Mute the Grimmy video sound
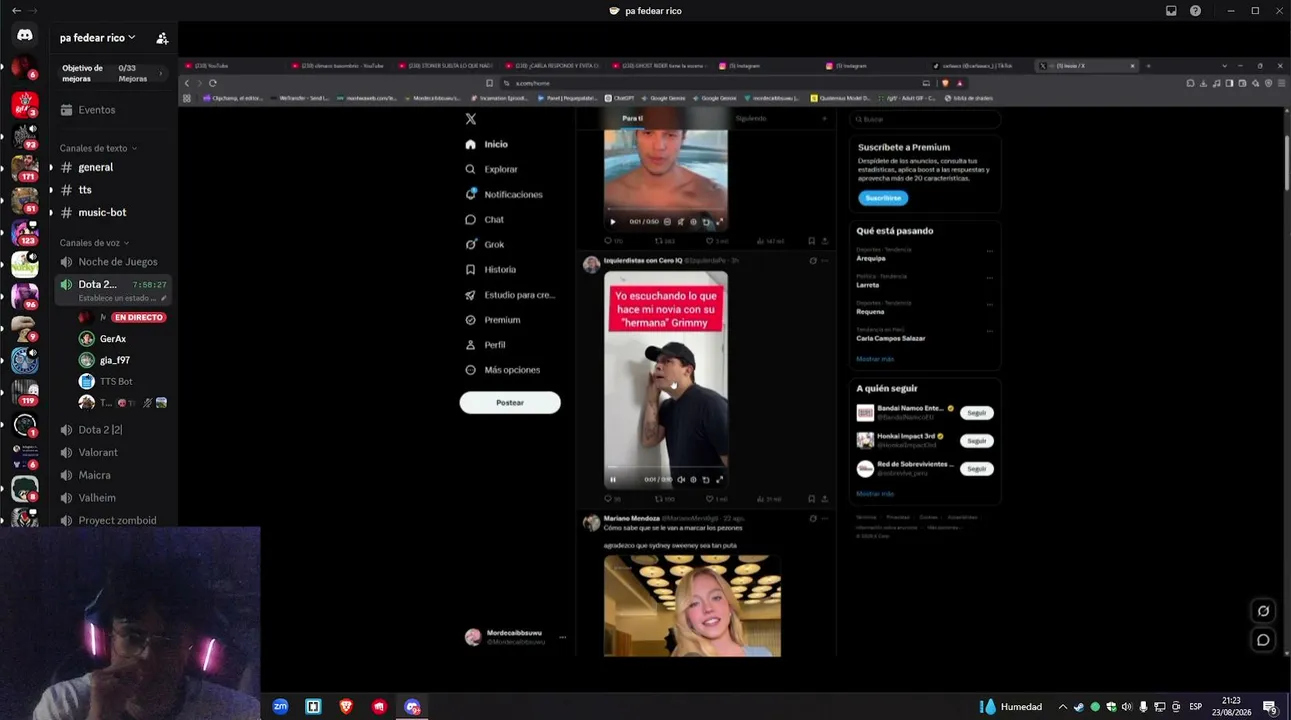Viewport: 1291px width, 720px height. pos(681,480)
